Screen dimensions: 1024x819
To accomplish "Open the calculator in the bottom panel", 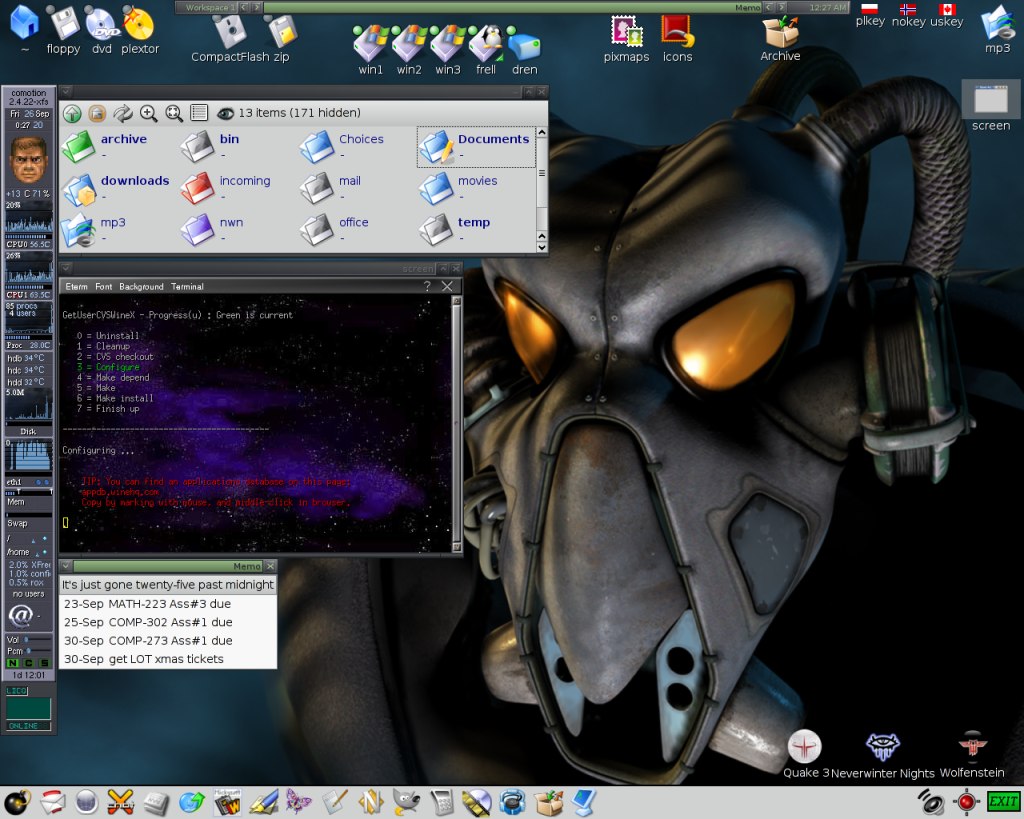I will pos(441,802).
